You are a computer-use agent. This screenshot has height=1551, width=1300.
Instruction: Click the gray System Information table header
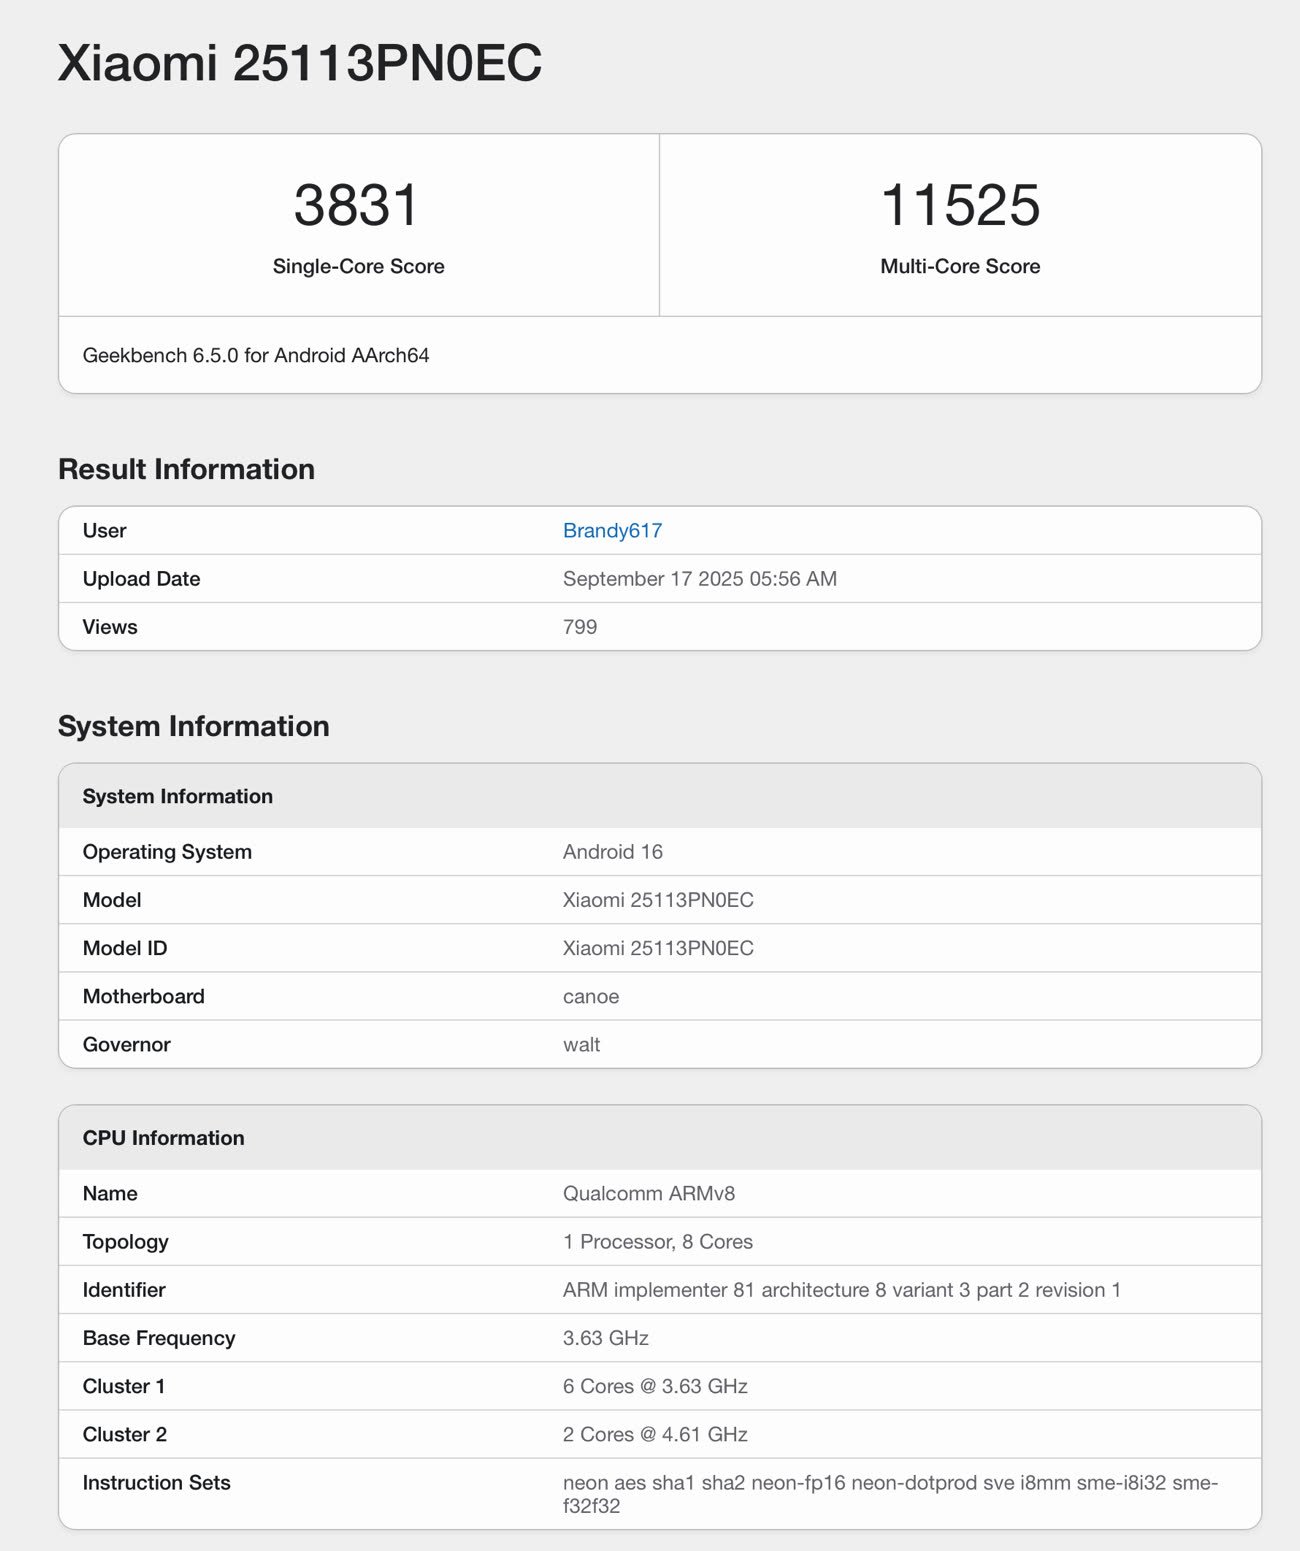tap(660, 796)
